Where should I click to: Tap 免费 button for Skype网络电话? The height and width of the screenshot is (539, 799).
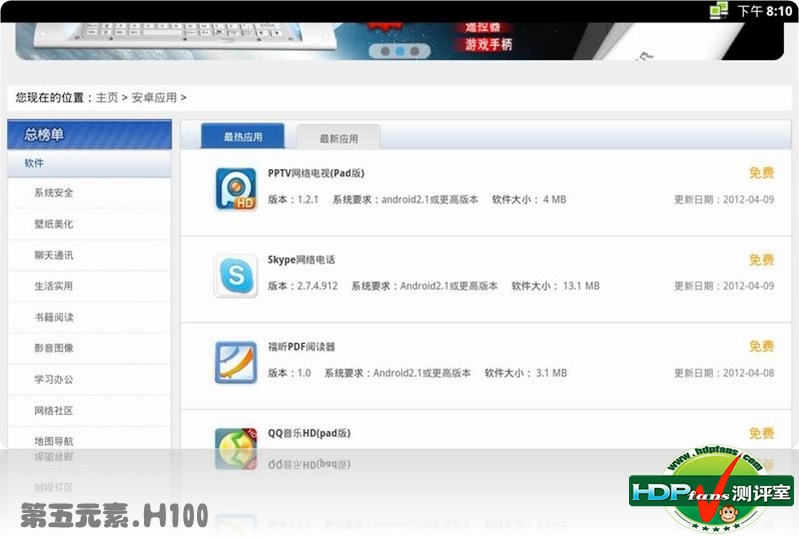(x=761, y=260)
